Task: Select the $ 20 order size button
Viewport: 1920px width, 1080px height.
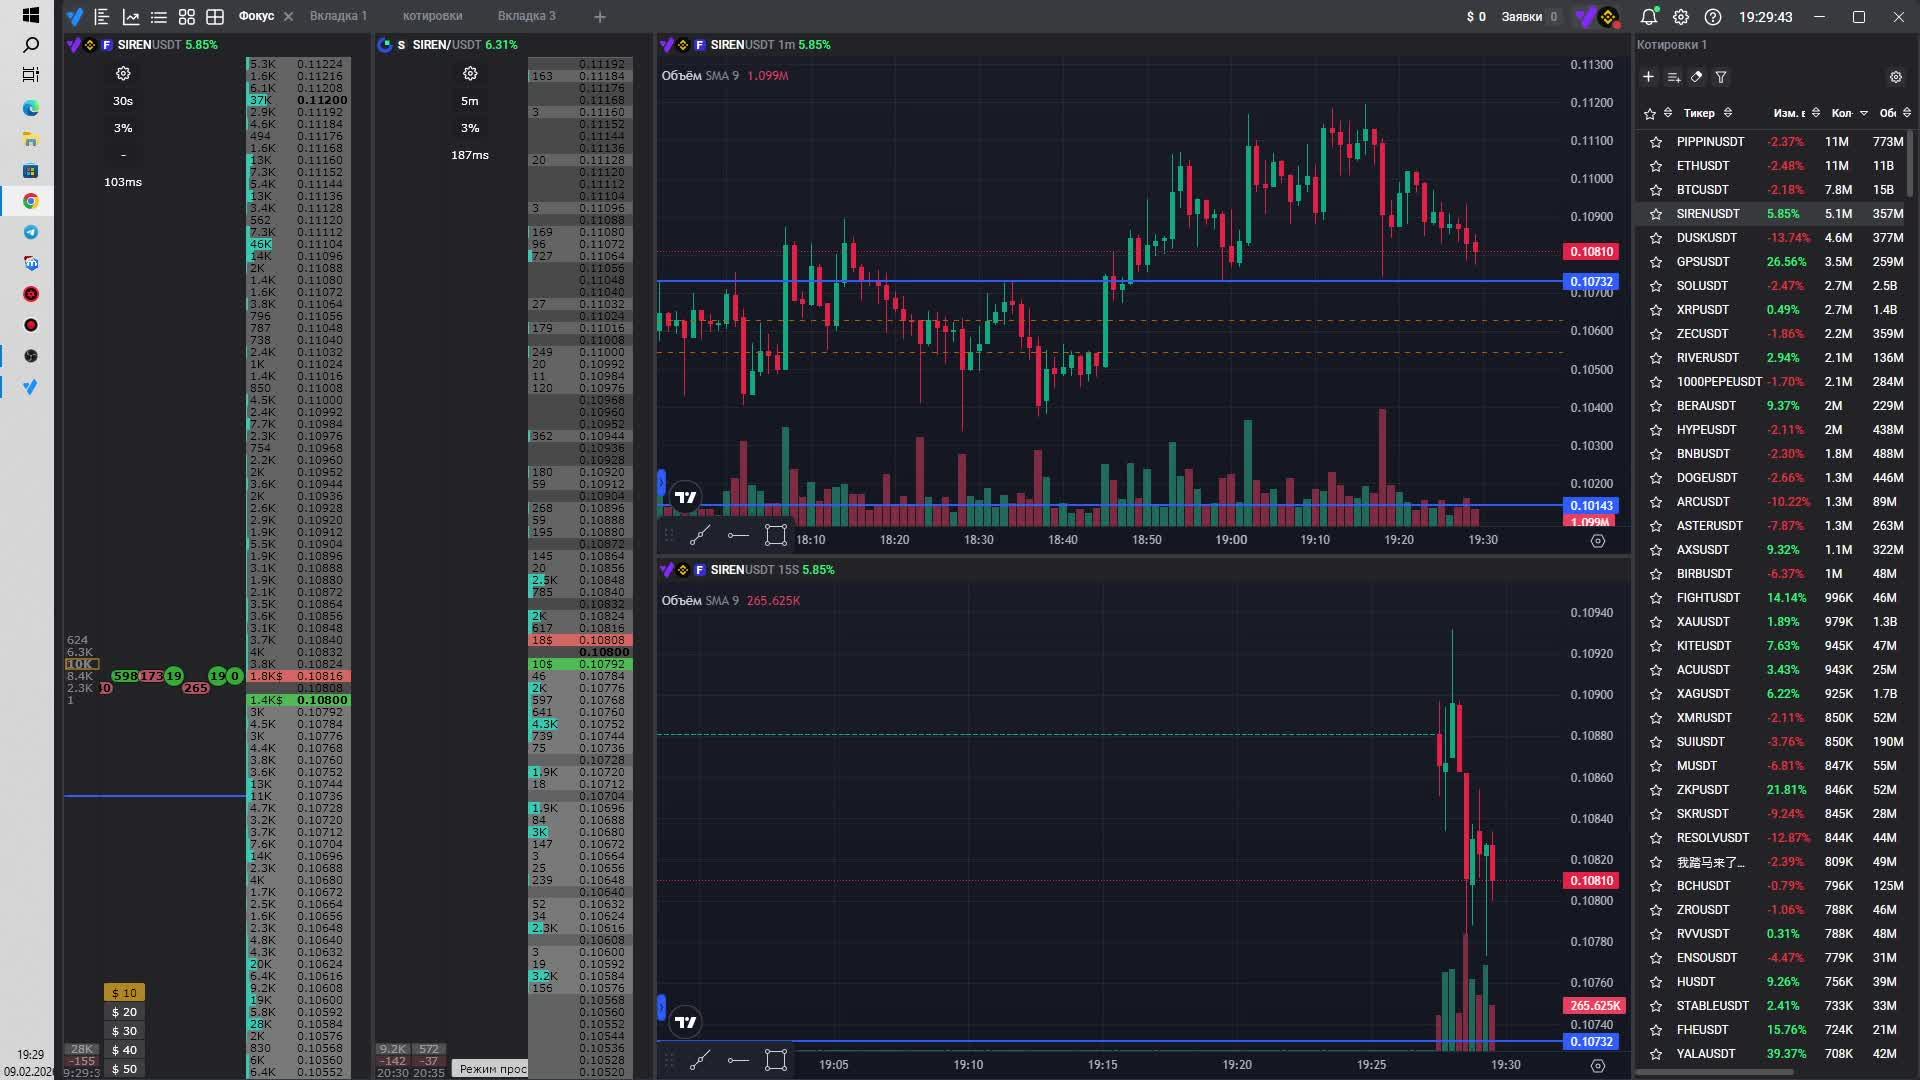Action: click(124, 1012)
